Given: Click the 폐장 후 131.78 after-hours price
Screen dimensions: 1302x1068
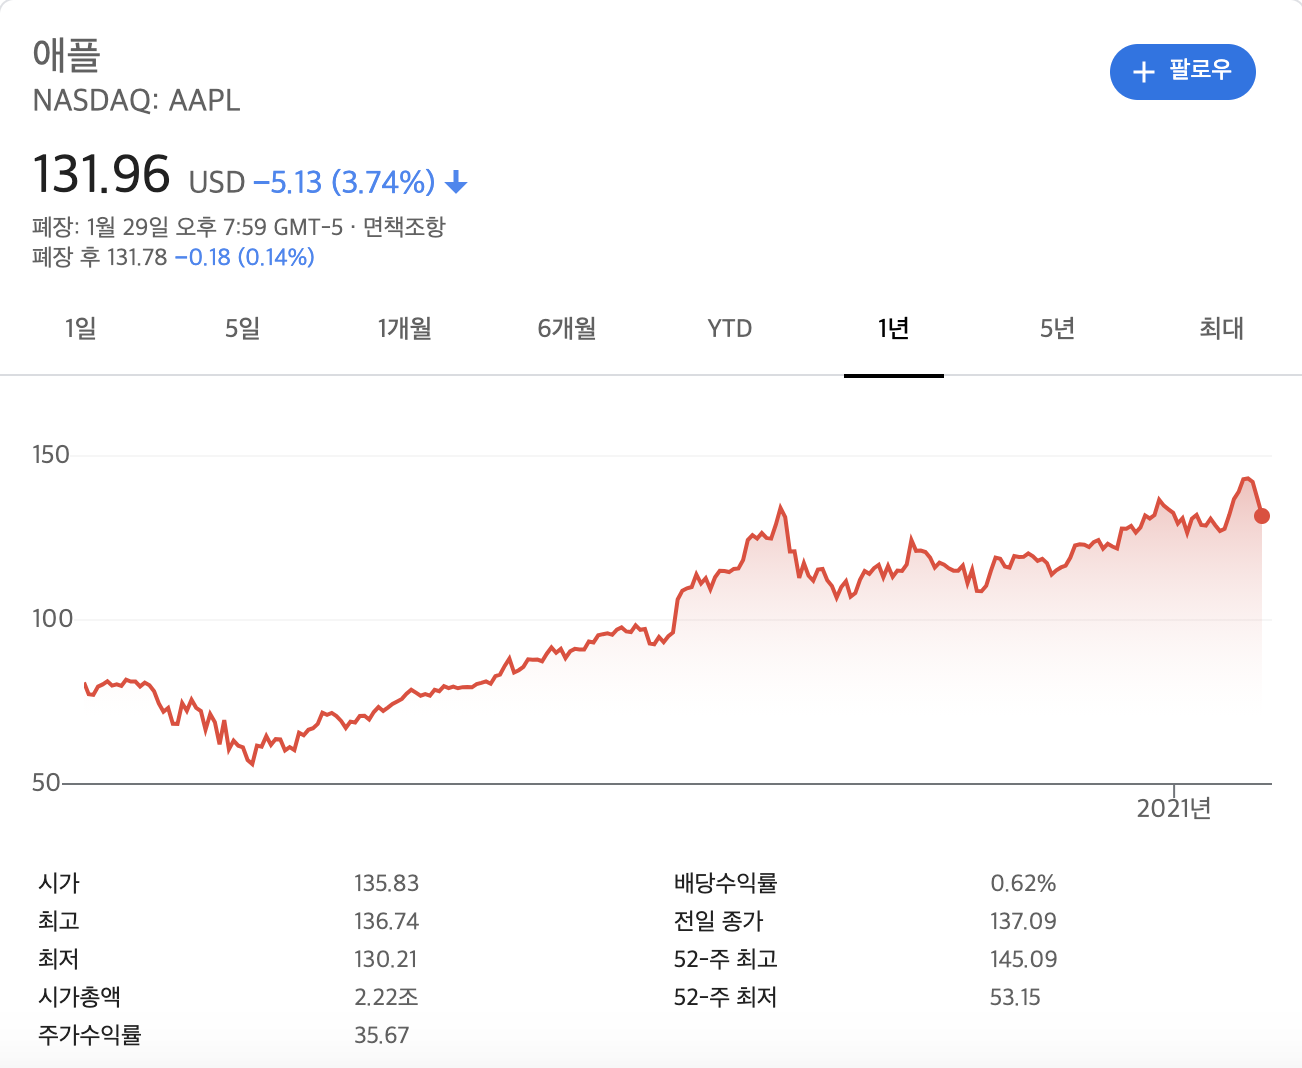Looking at the screenshot, I should pos(100,257).
